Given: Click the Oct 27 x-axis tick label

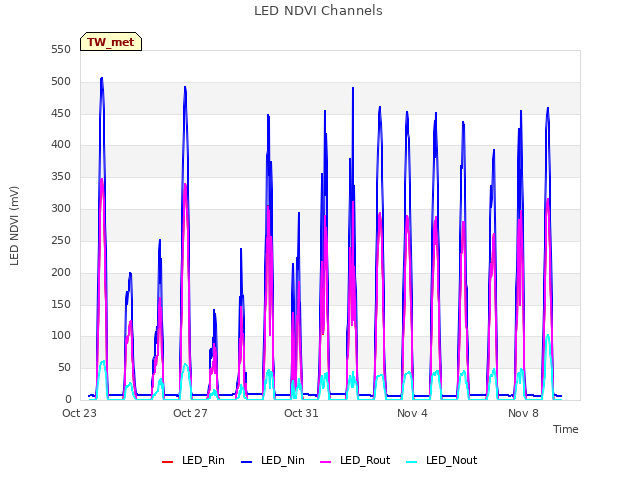Looking at the screenshot, I should [190, 413].
